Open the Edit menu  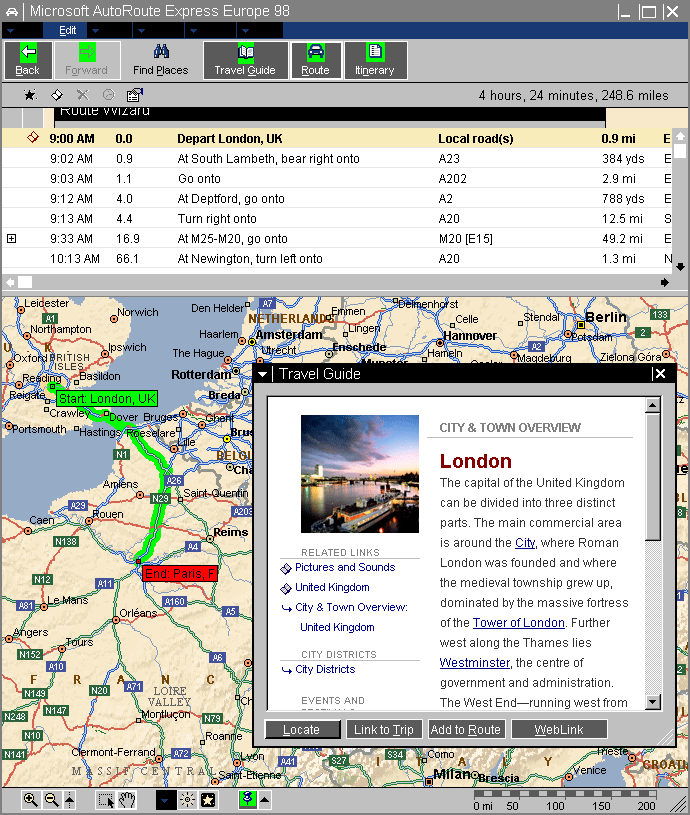click(x=68, y=31)
